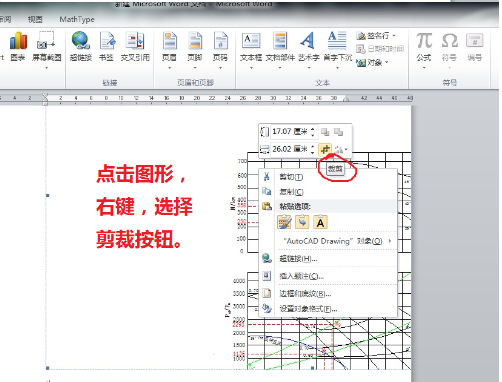The image size is (502, 382).
Task: Paste keeping source formatting icon
Action: [x=284, y=222]
